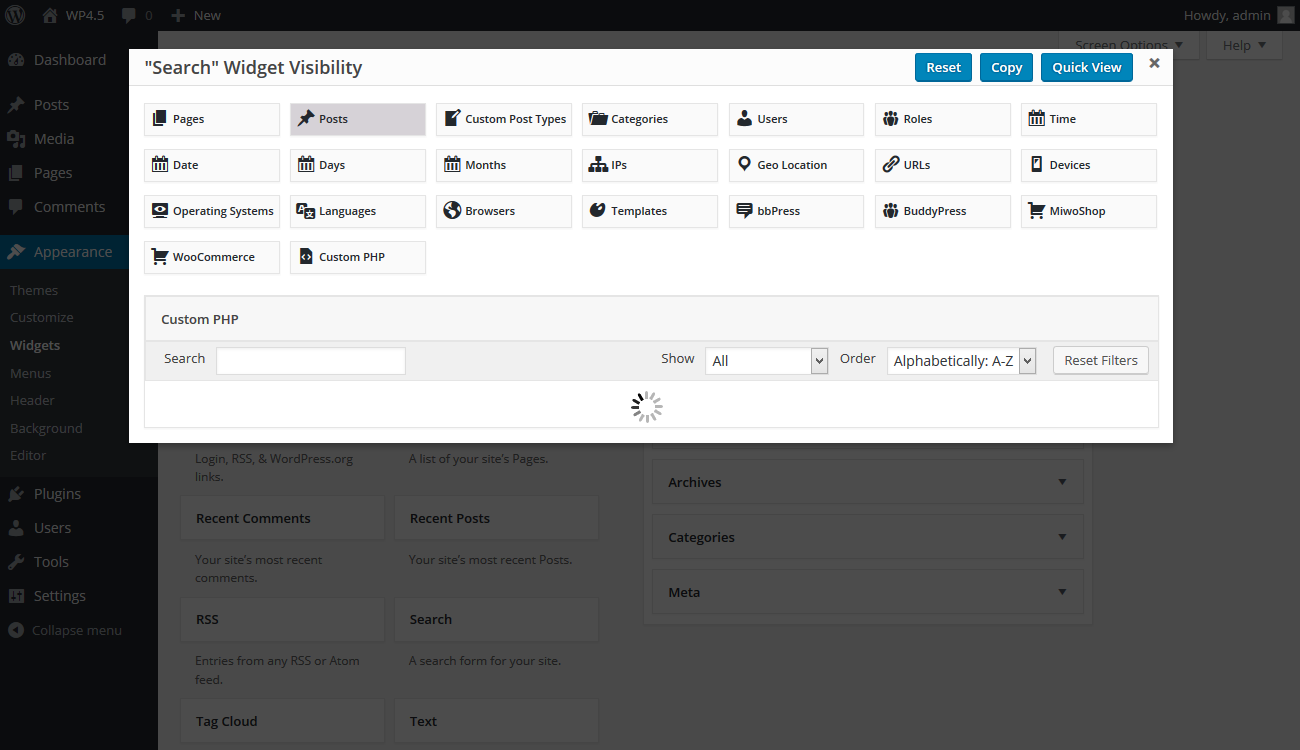Select the Geo Location filter

[x=796, y=165]
